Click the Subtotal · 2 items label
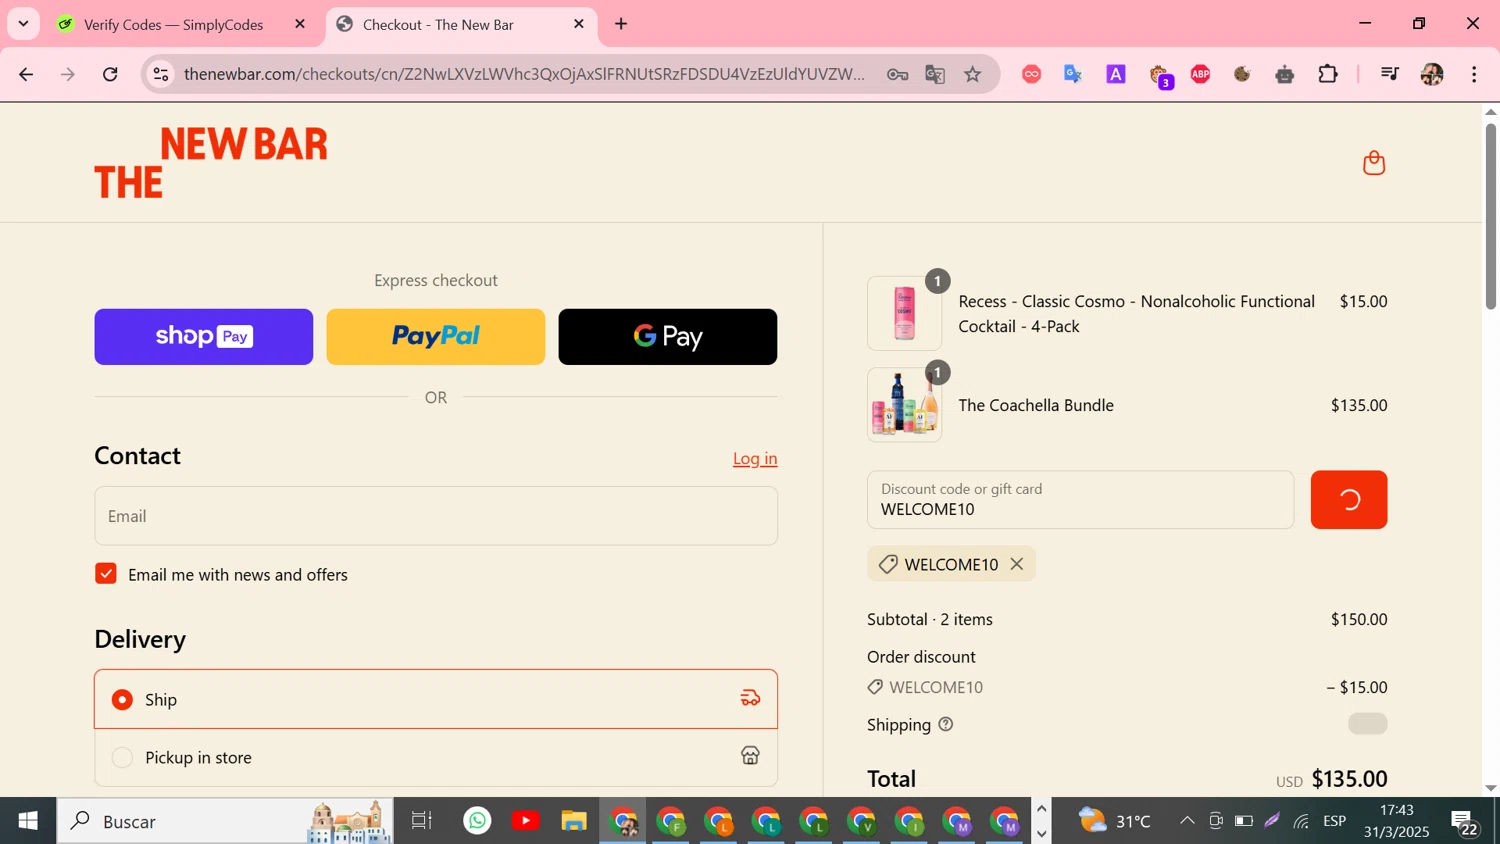The image size is (1500, 844). point(930,619)
